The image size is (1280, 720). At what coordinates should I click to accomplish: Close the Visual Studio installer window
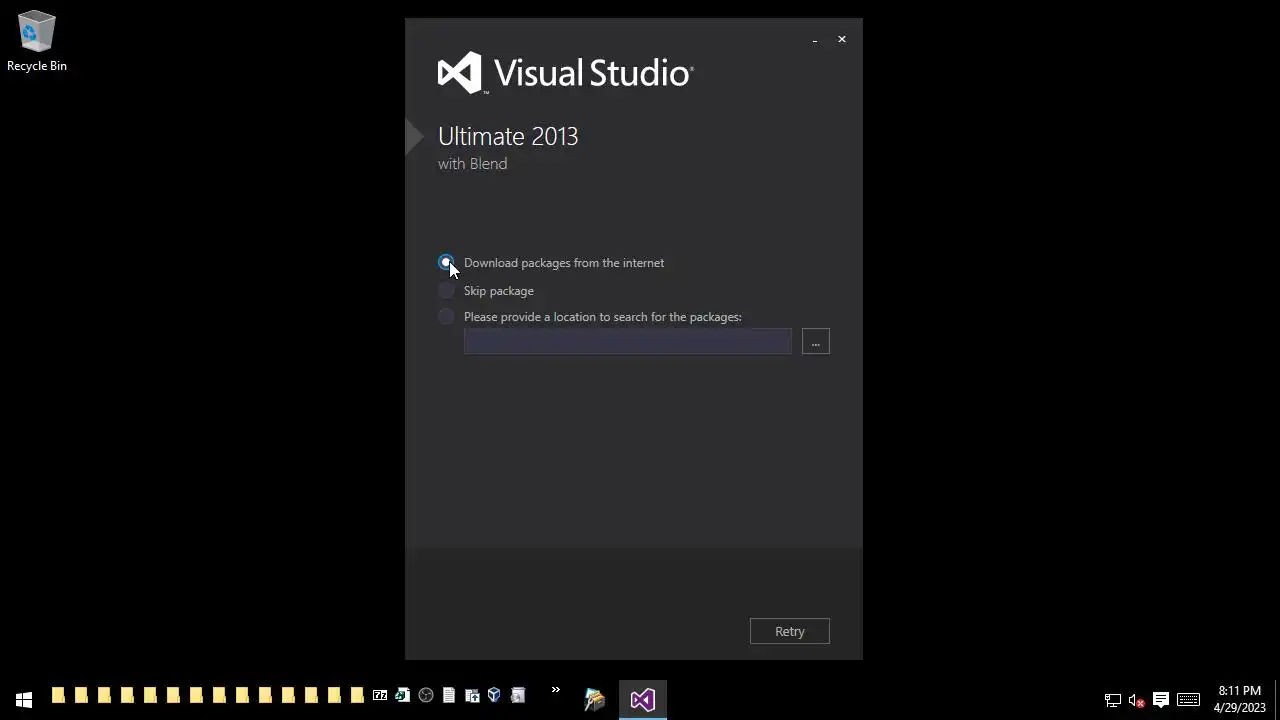pos(842,40)
